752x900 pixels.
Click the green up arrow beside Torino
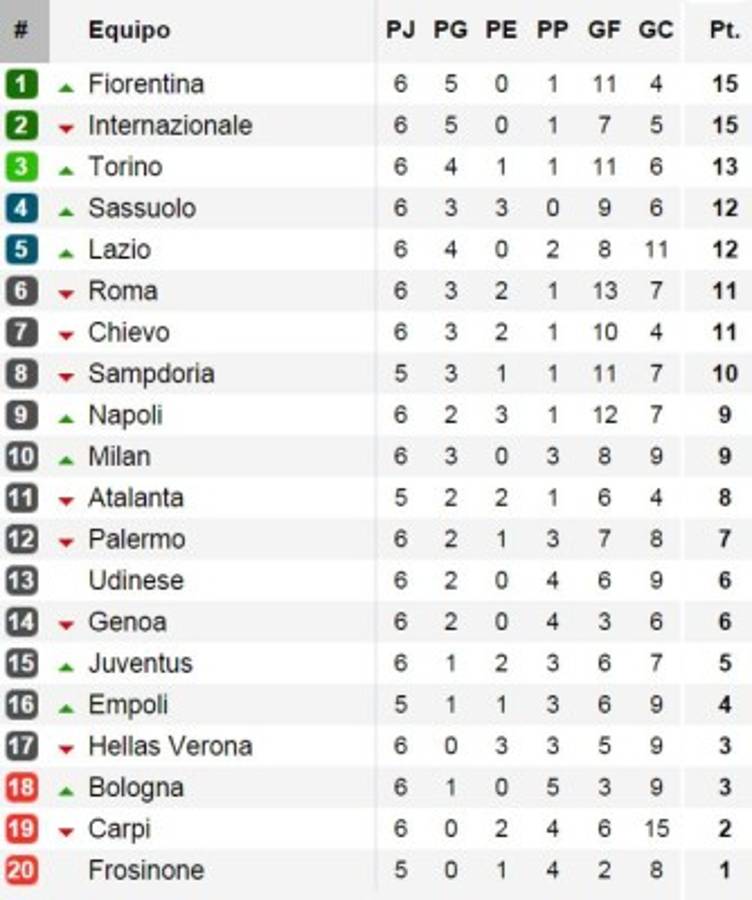coord(66,170)
